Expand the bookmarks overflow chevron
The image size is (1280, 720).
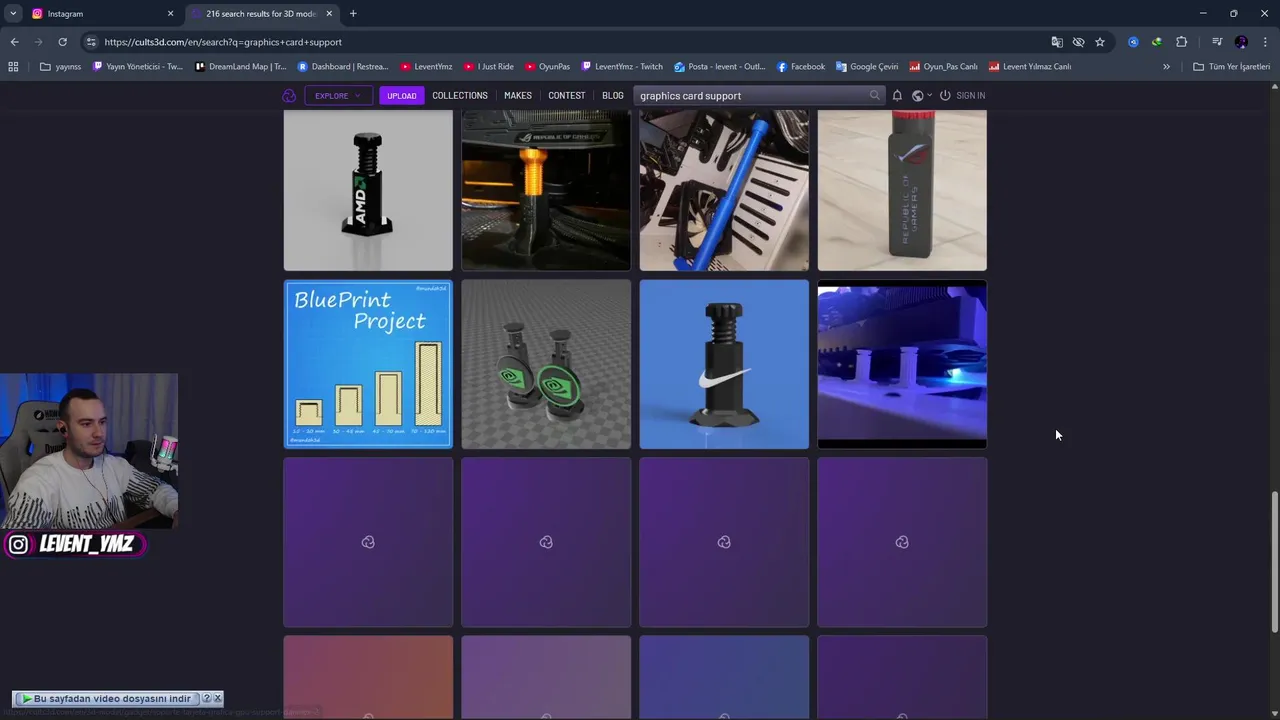pos(1166,67)
